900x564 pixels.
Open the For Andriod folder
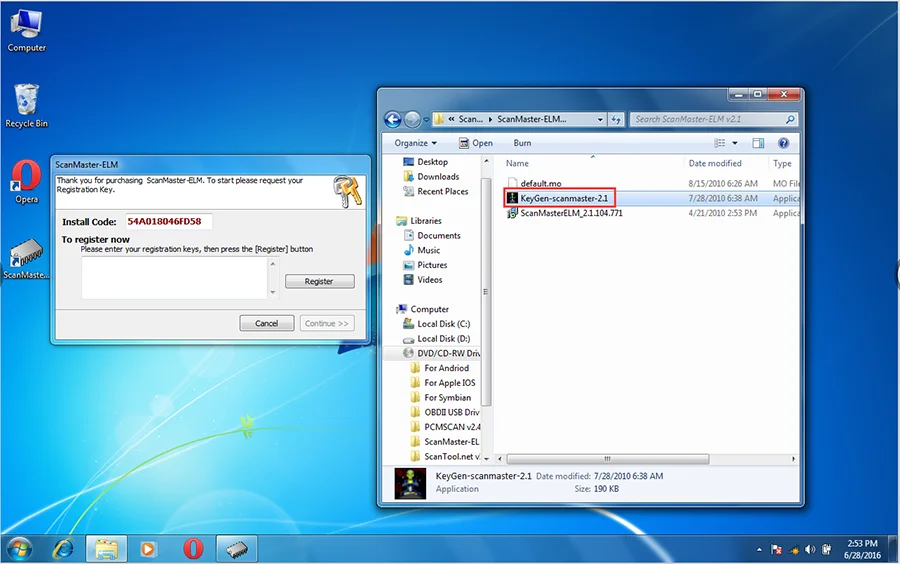click(x=446, y=368)
